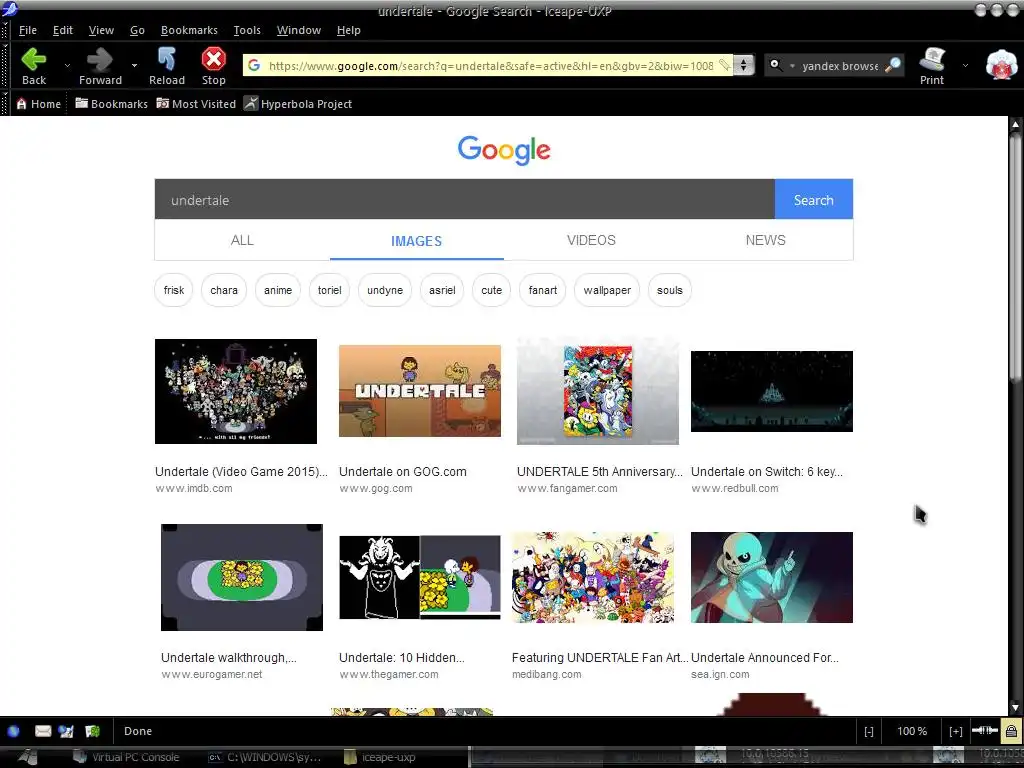Image resolution: width=1024 pixels, height=768 pixels.
Task: Open the Window menu
Action: pos(298,30)
